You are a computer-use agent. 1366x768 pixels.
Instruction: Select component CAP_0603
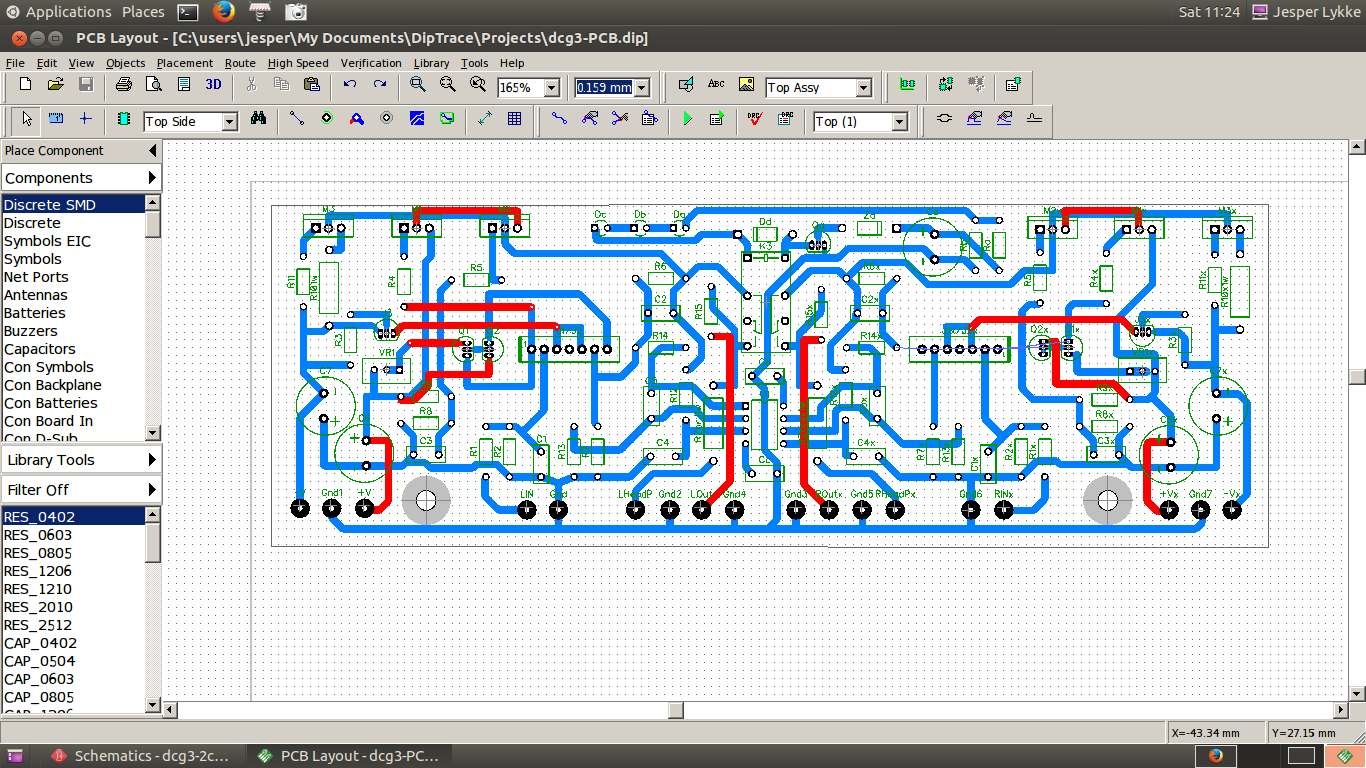73,679
